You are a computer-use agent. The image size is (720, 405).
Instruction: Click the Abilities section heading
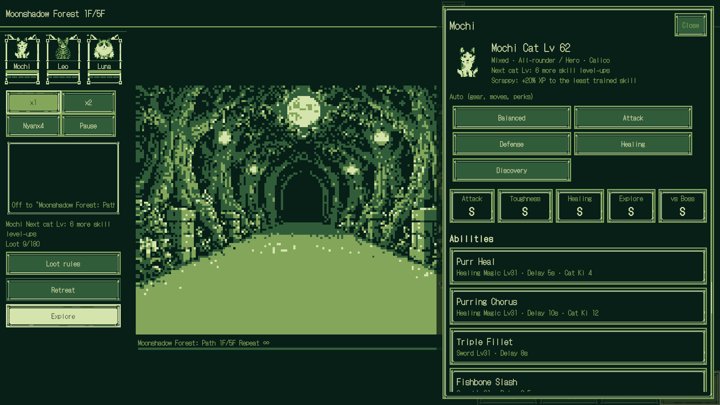471,239
